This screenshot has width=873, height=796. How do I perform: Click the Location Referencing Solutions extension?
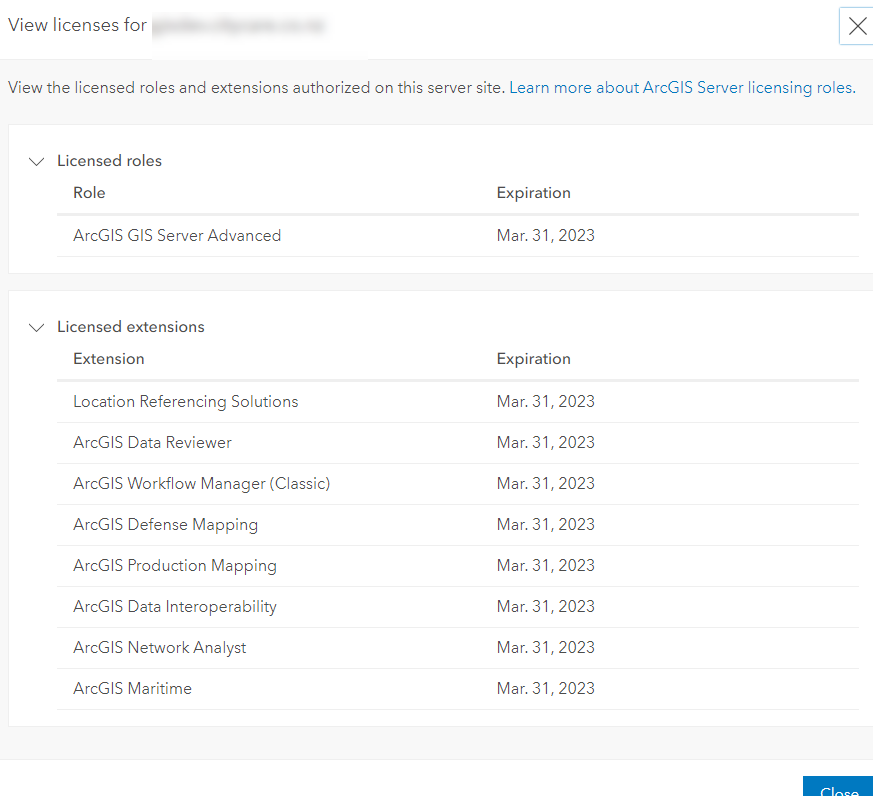point(186,402)
